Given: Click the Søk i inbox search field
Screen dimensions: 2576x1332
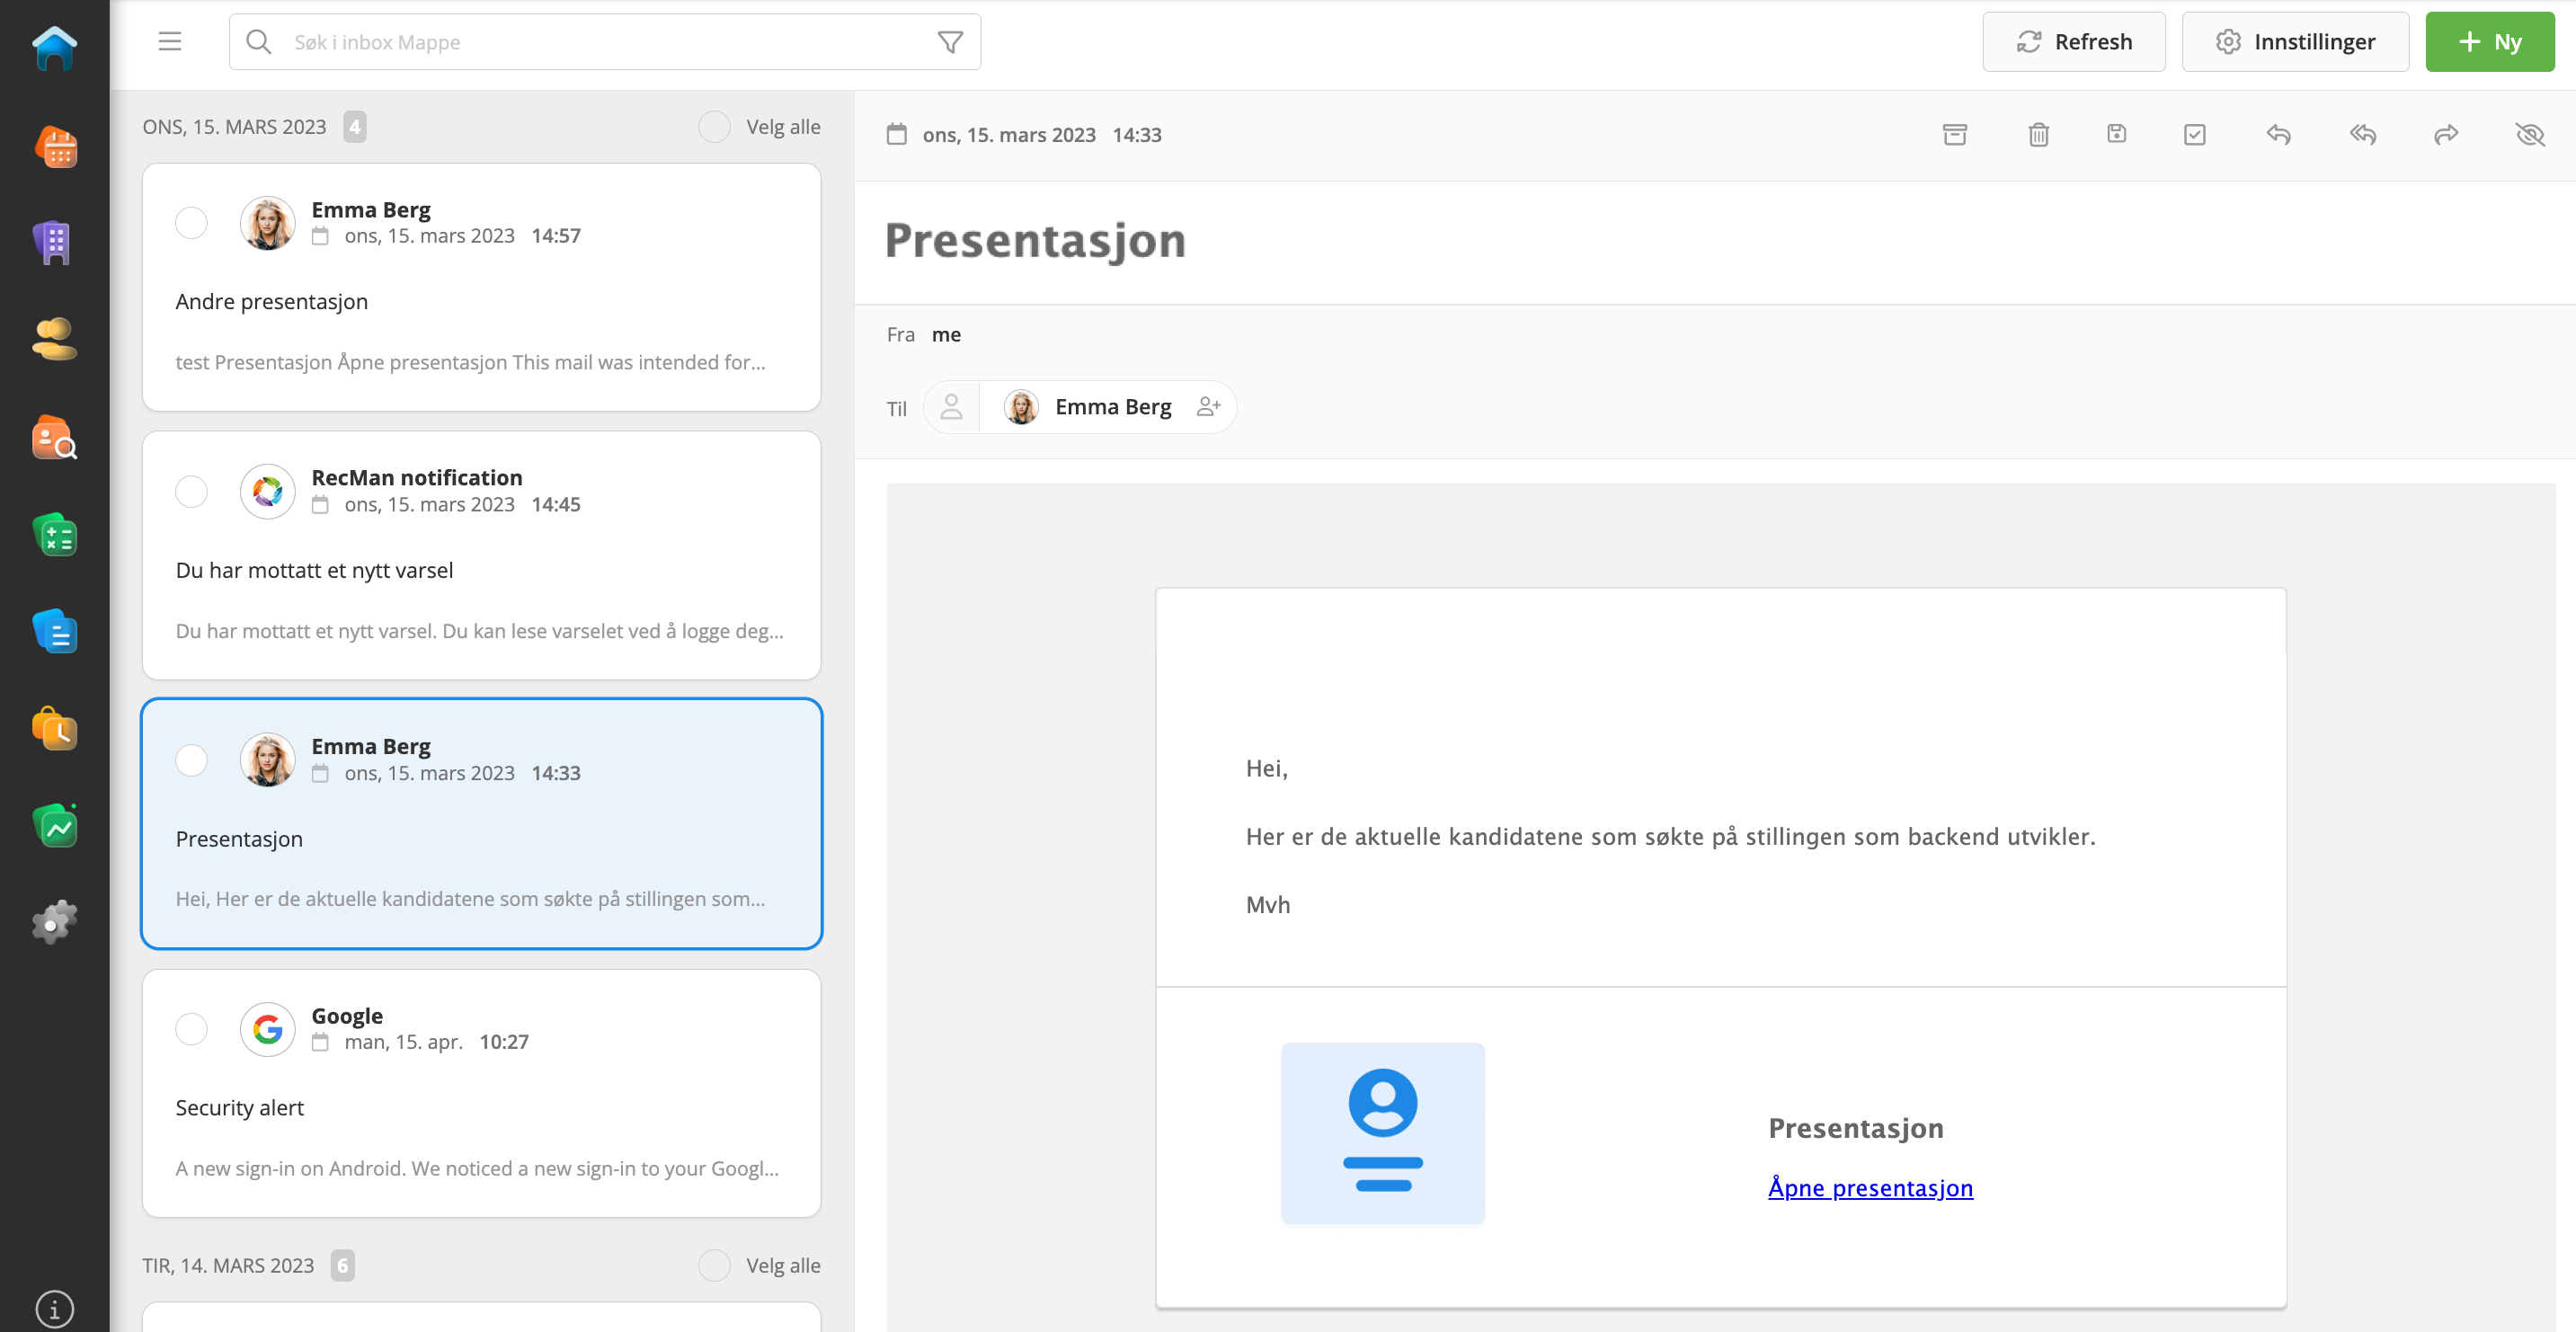Looking at the screenshot, I should click(600, 42).
